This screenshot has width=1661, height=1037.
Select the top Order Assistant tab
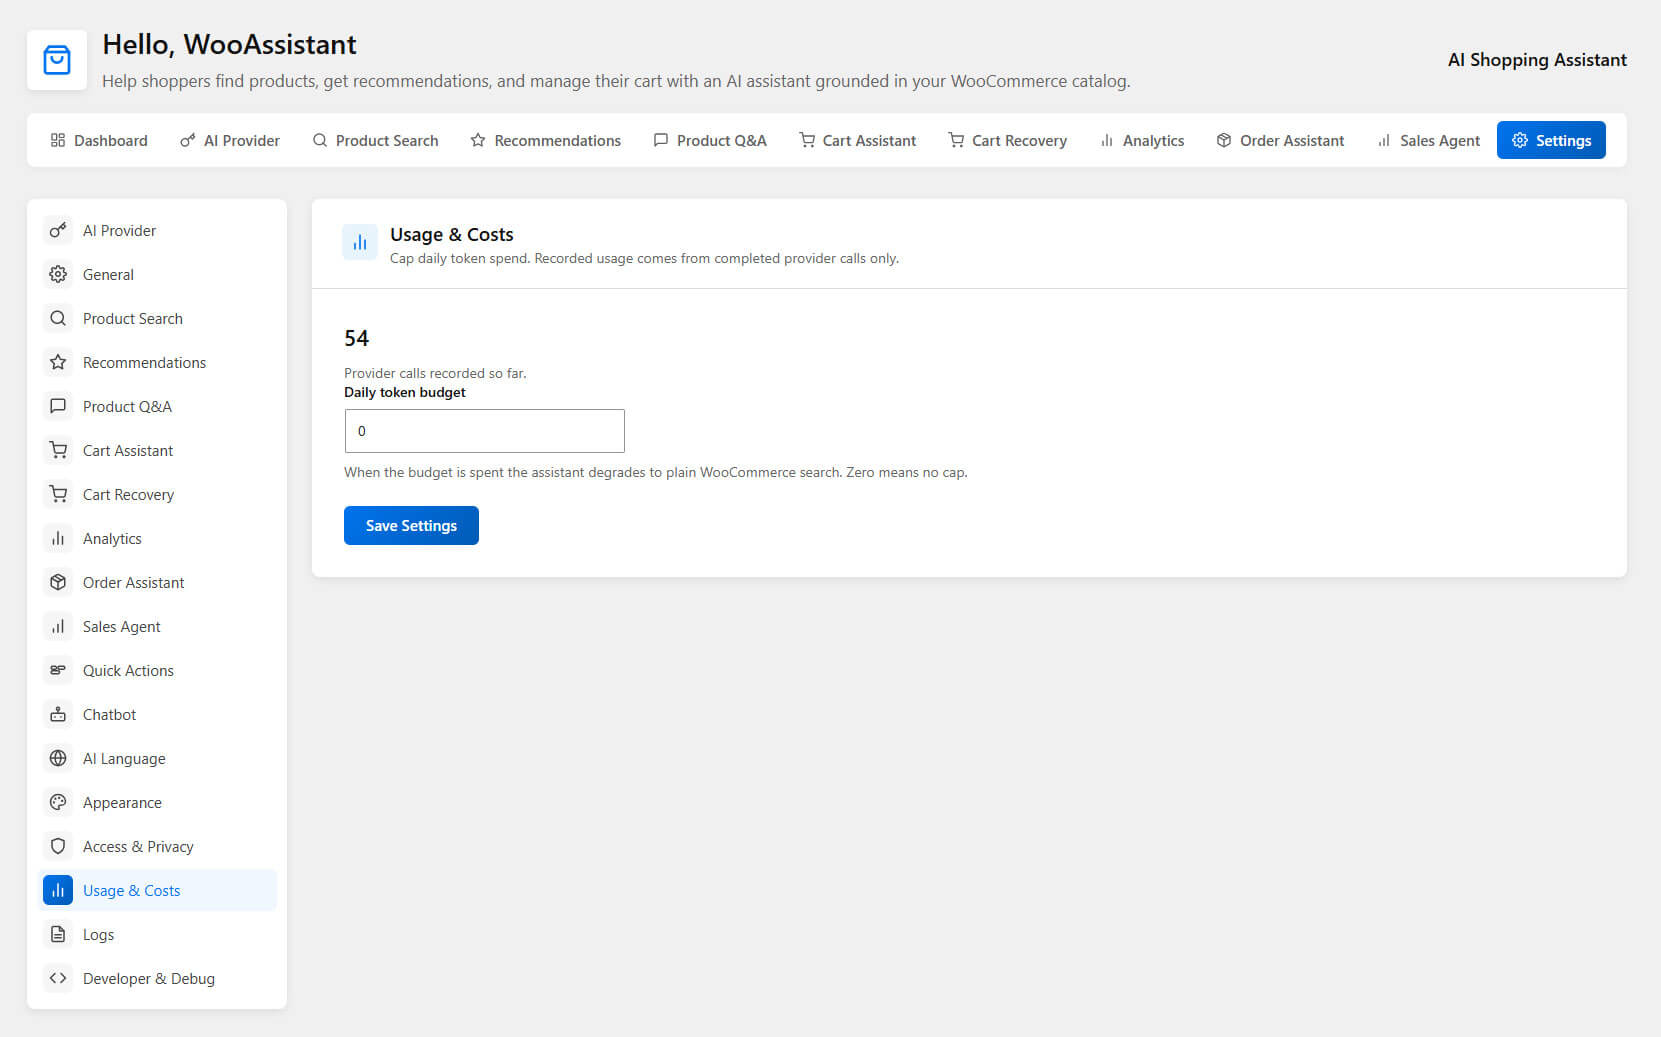tap(1280, 140)
